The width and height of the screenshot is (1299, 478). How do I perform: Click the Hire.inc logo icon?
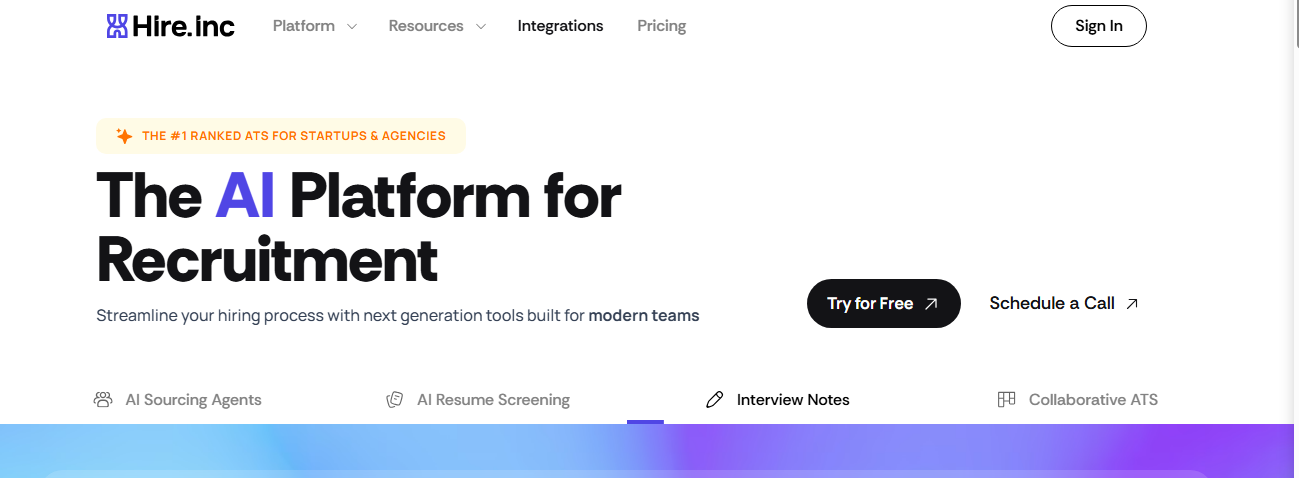[117, 26]
